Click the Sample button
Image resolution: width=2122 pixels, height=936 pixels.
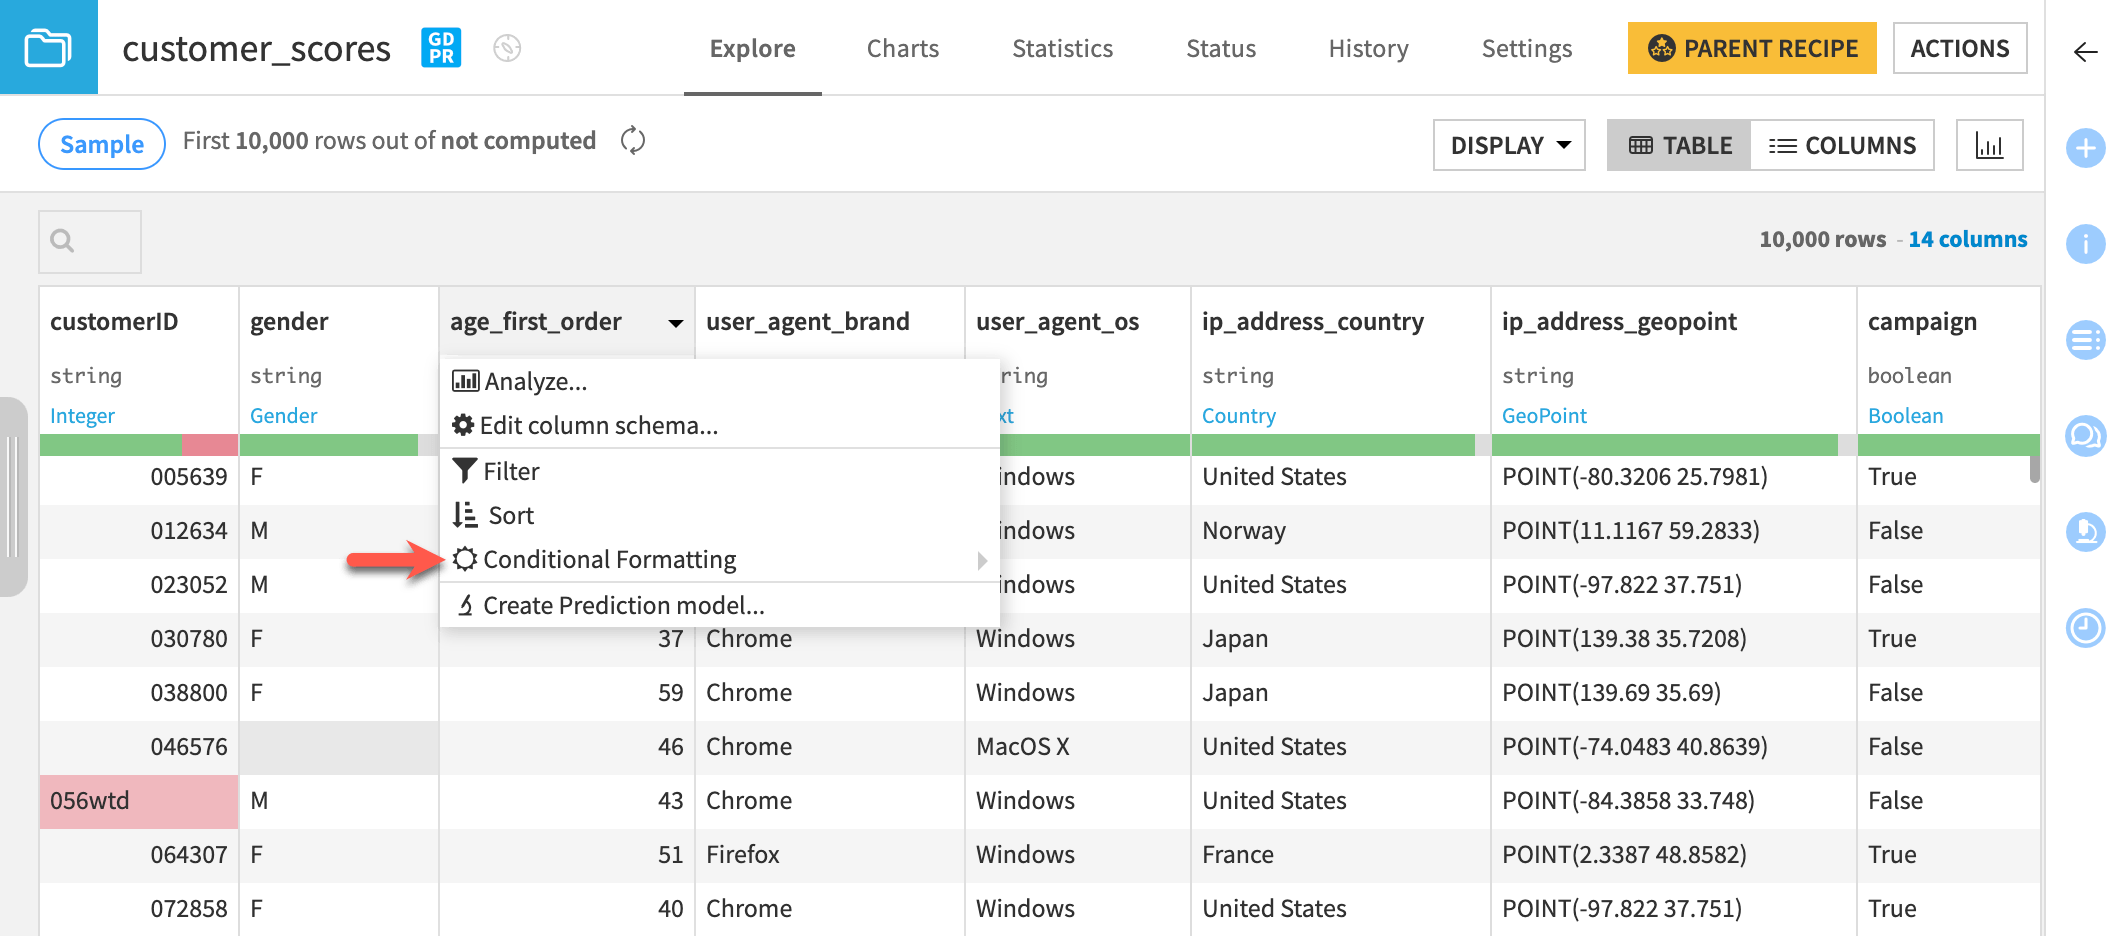click(102, 144)
